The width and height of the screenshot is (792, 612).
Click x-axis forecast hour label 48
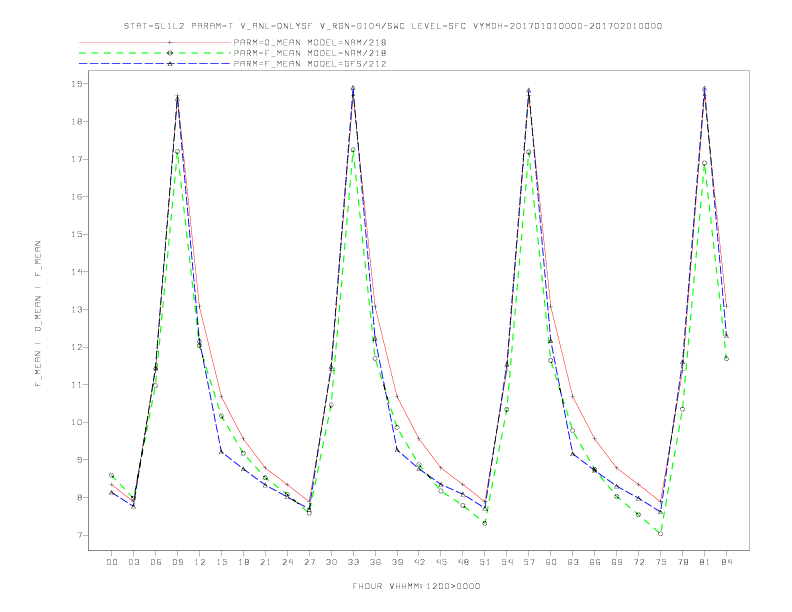click(463, 562)
